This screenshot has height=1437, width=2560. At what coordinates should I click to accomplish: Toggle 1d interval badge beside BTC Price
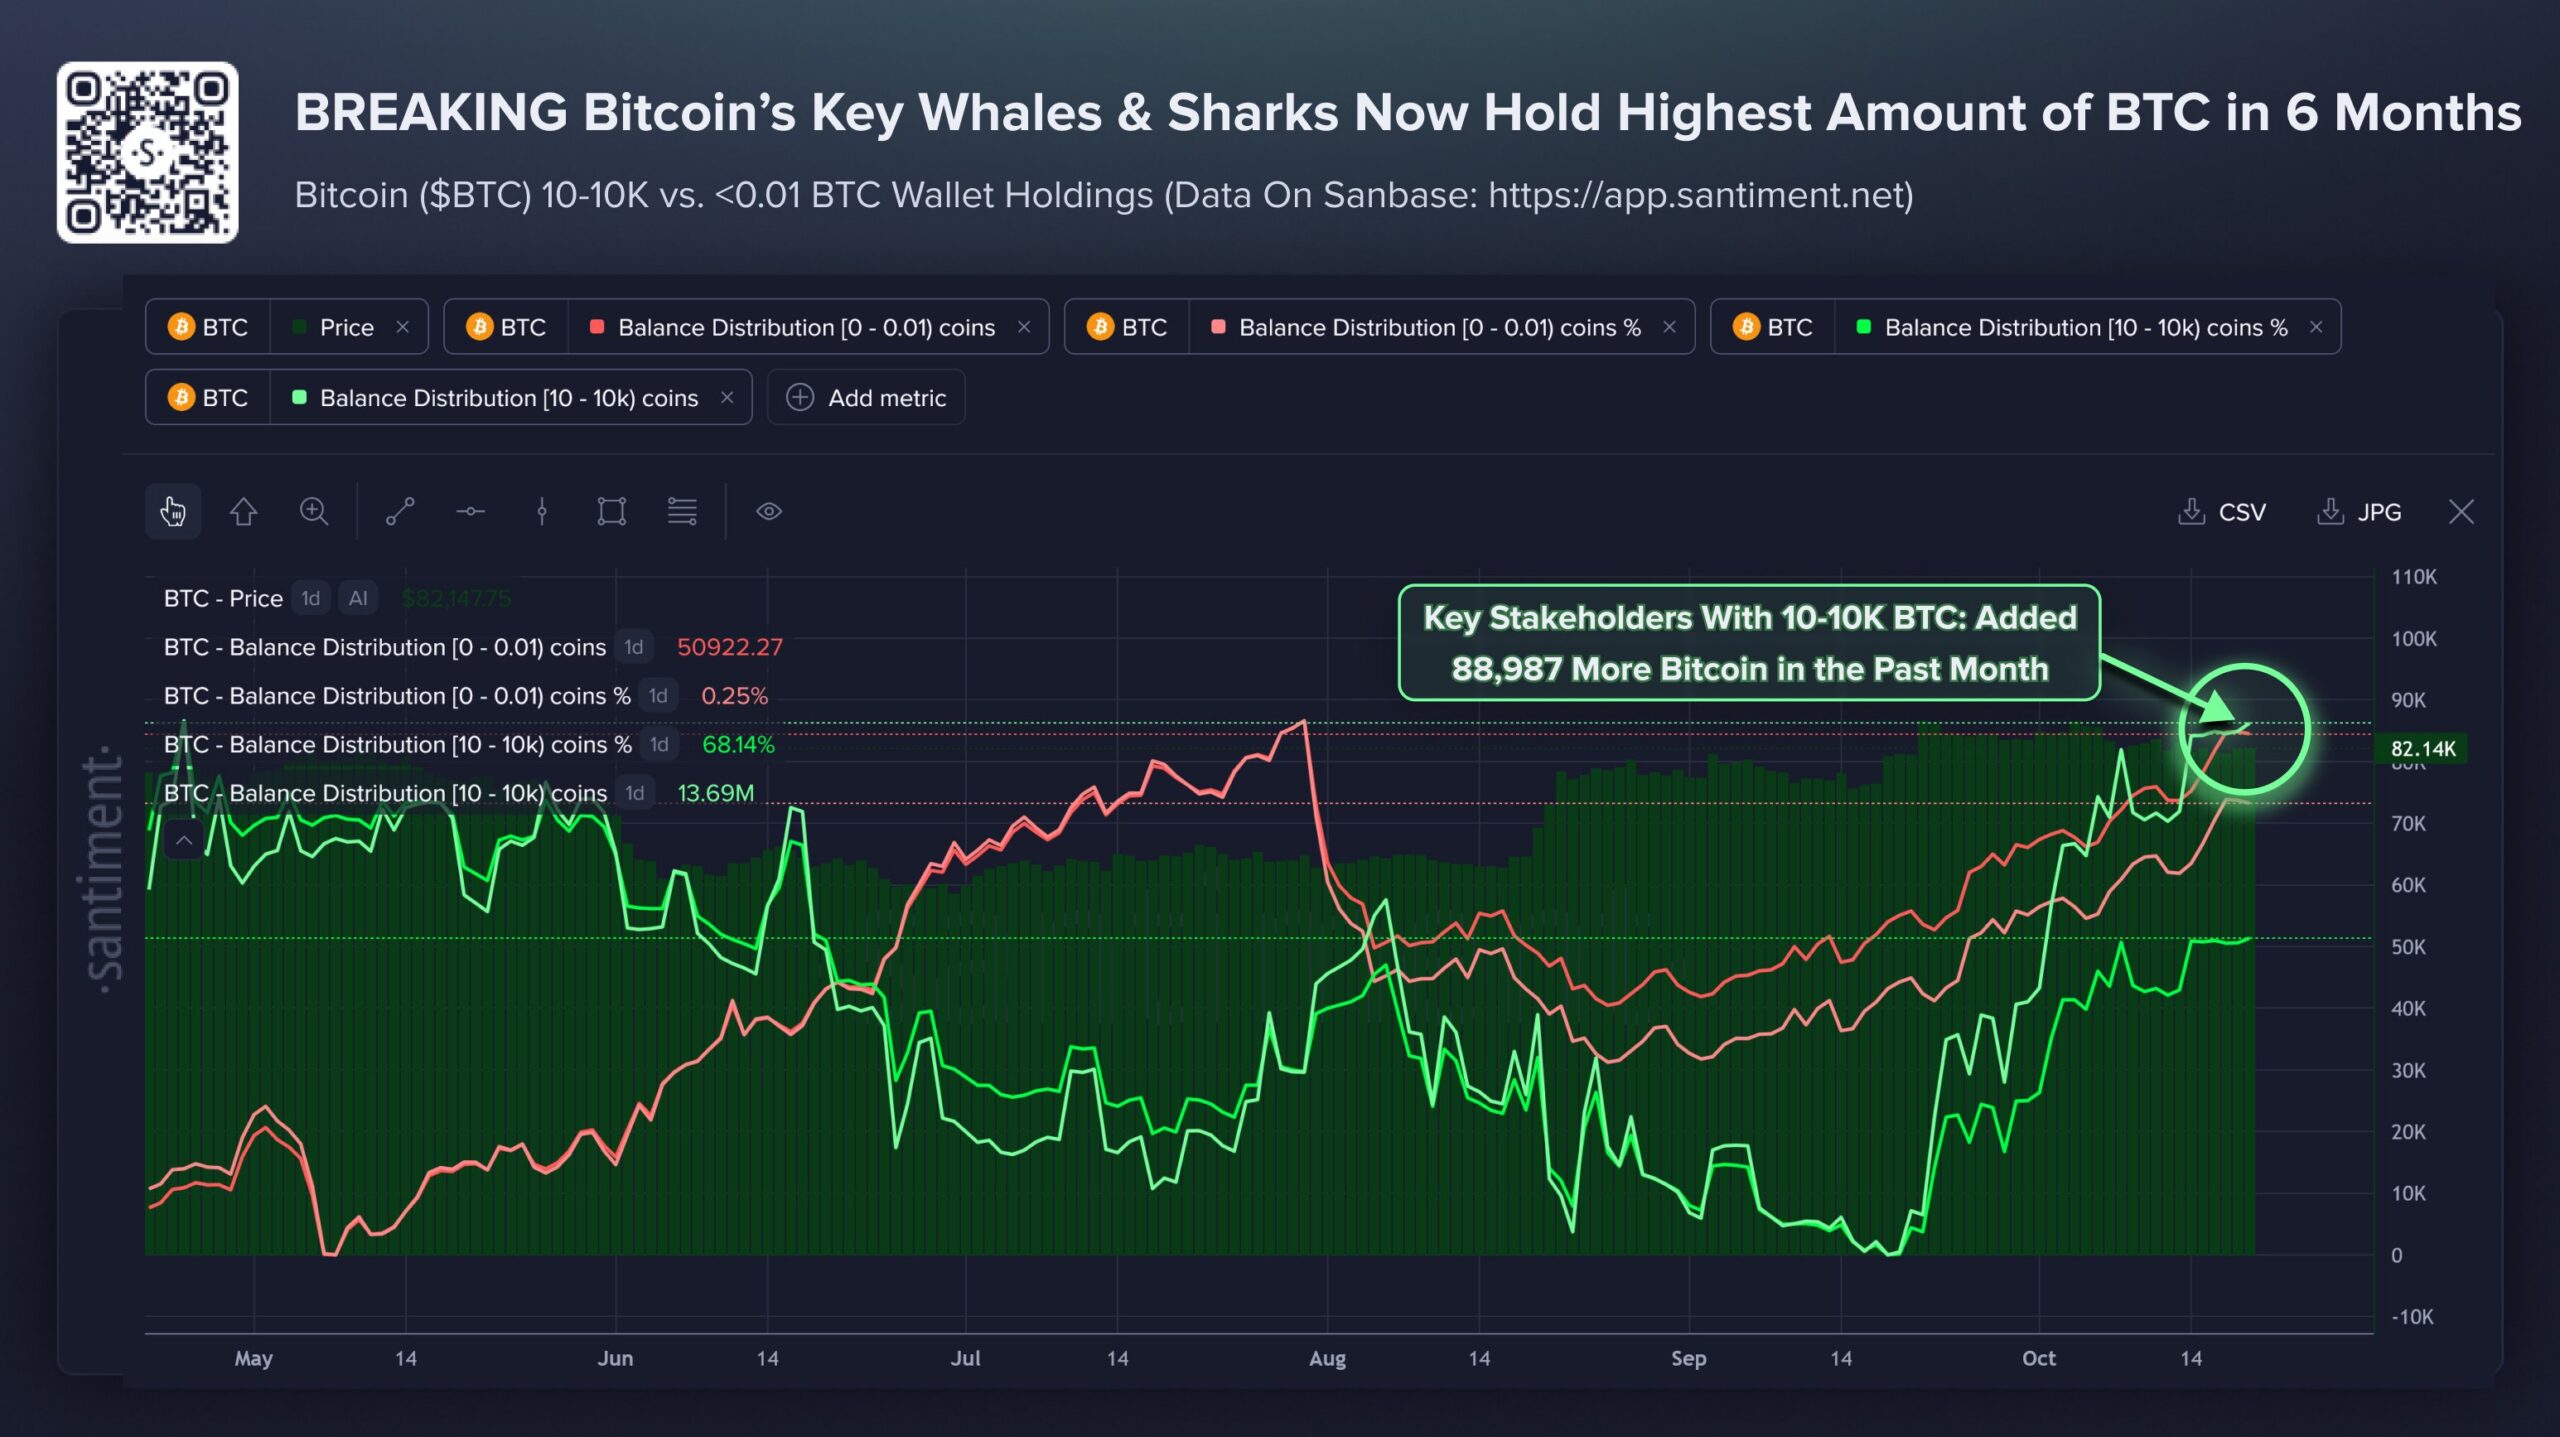[x=311, y=598]
